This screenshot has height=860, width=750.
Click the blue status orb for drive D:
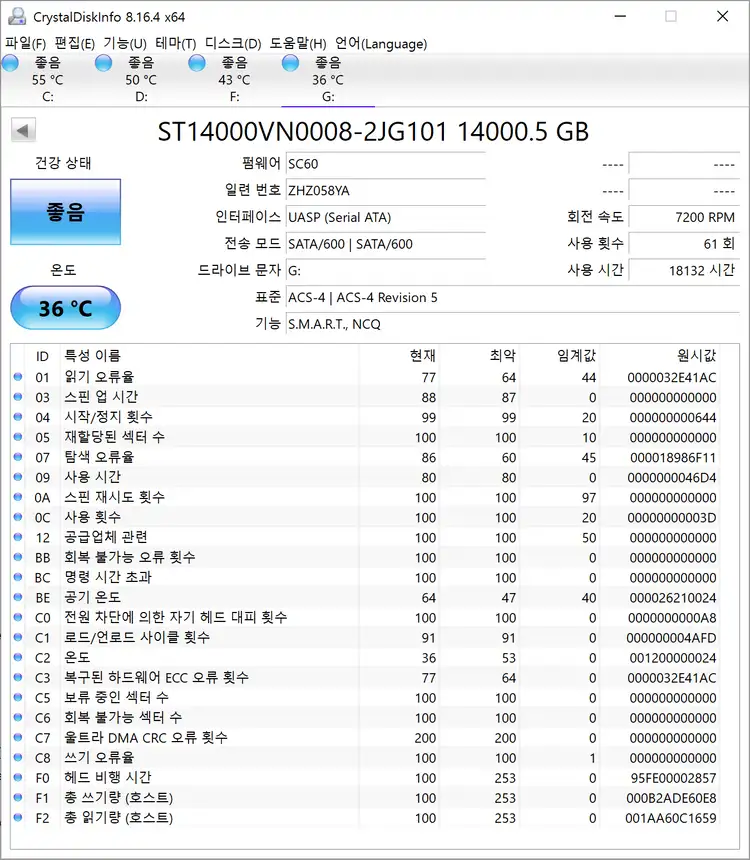pos(103,63)
